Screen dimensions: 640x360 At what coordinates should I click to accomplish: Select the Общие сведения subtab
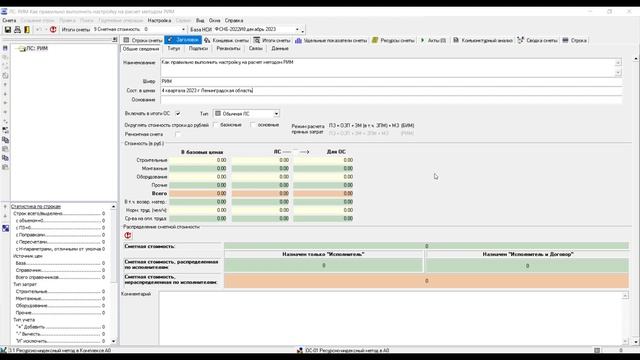[x=141, y=49]
